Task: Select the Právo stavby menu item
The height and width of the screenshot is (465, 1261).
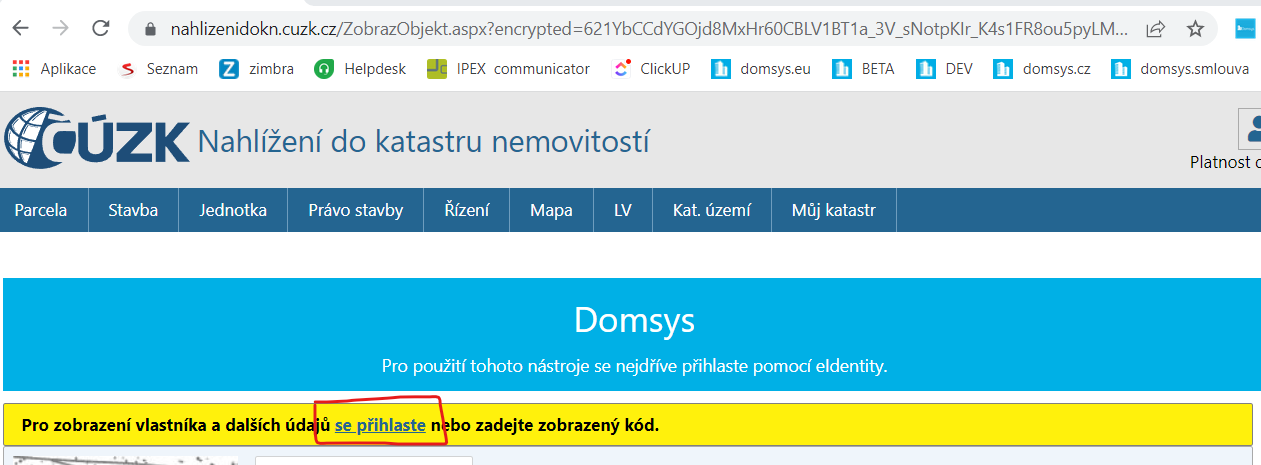Action: pyautogui.click(x=356, y=210)
